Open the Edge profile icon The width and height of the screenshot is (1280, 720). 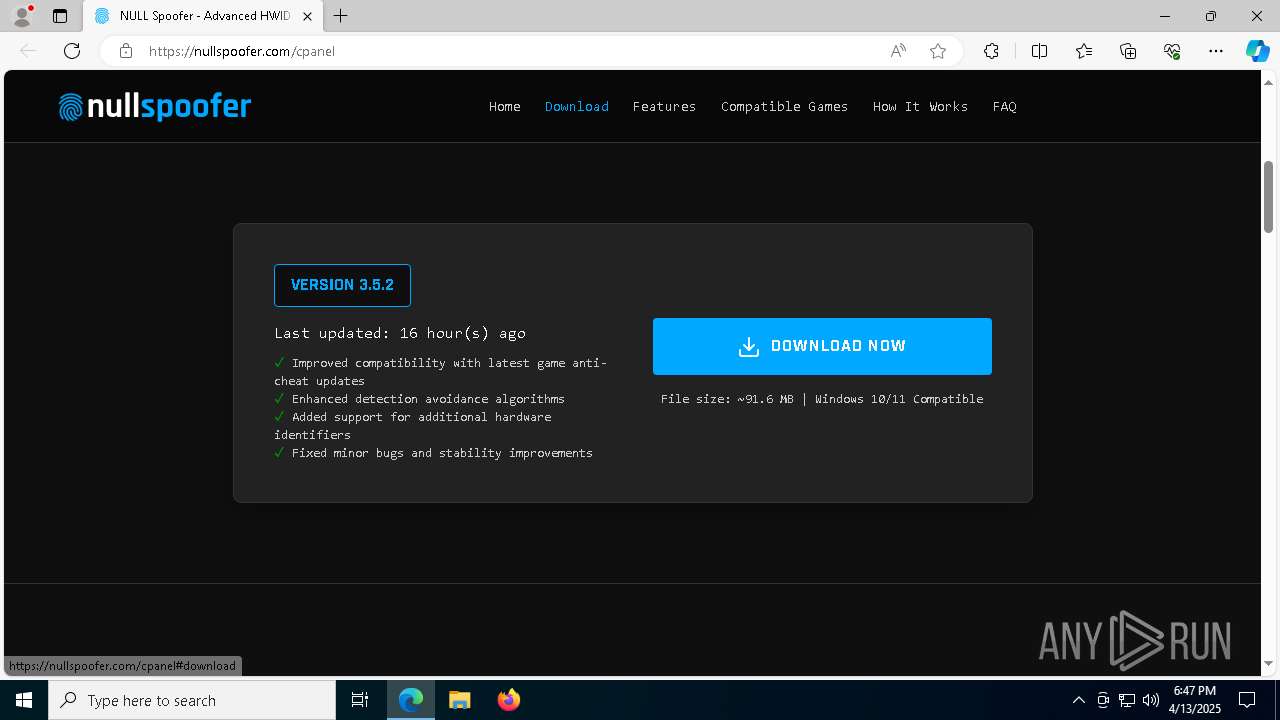click(x=21, y=16)
